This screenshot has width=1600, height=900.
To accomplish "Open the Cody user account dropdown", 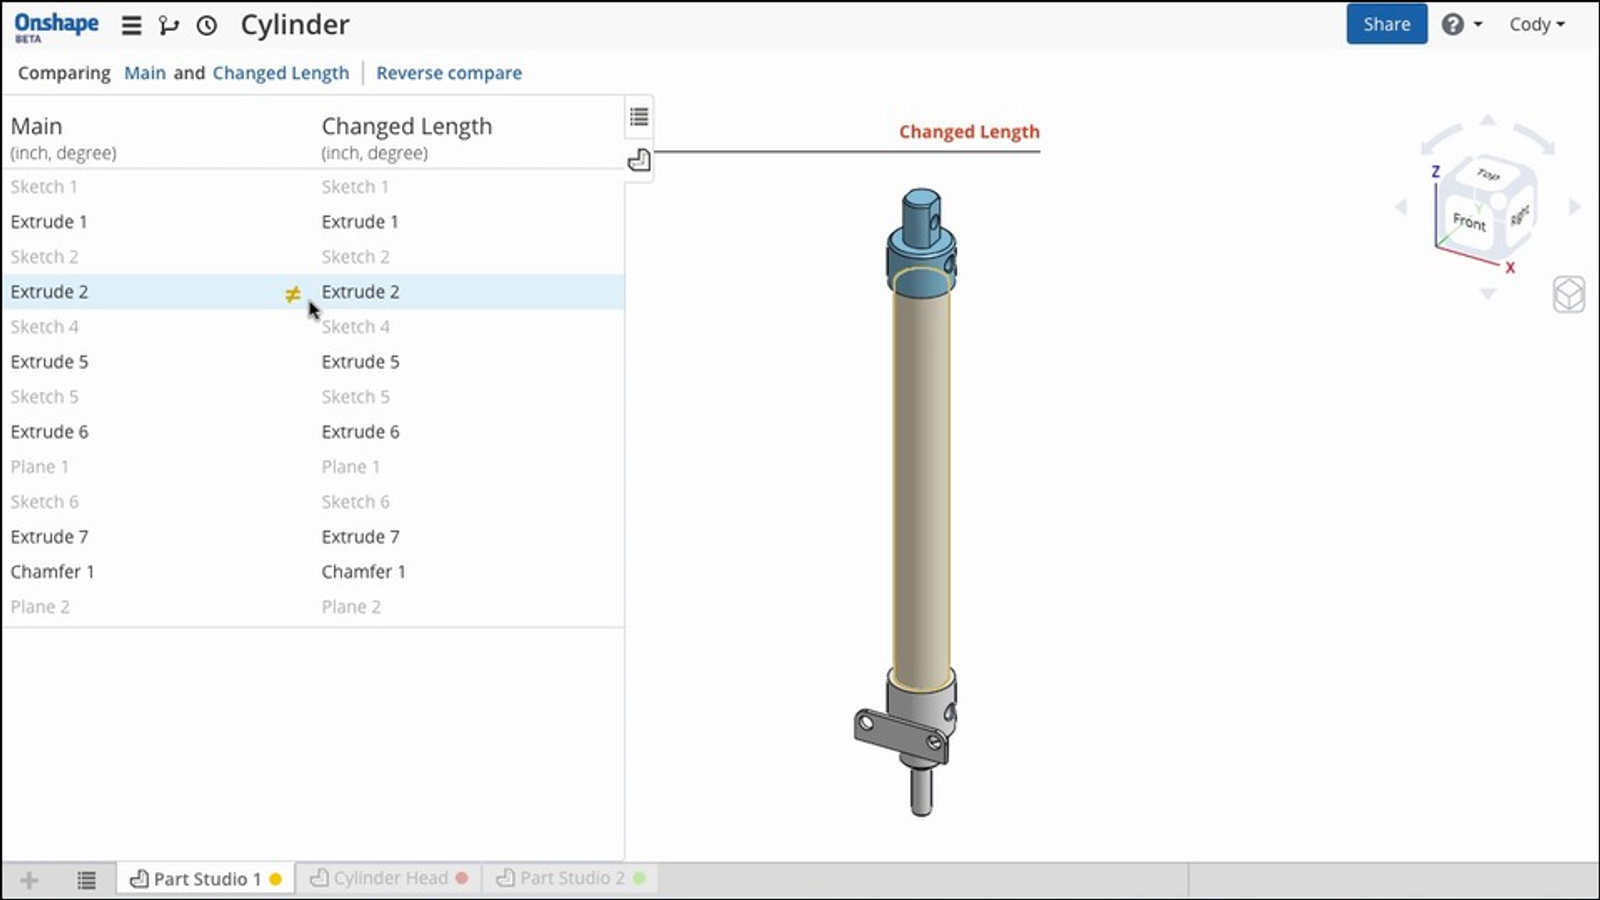I will pyautogui.click(x=1536, y=25).
